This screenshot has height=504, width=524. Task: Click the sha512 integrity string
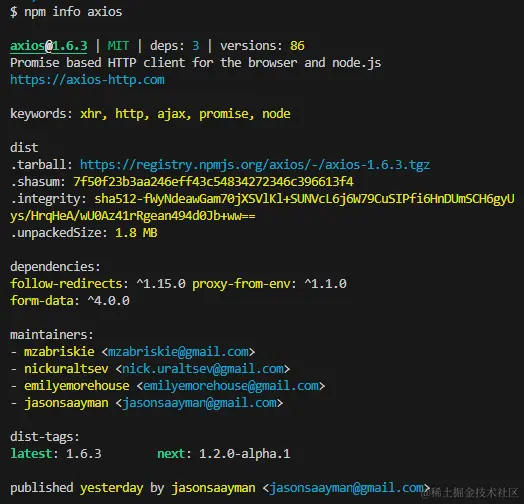click(x=262, y=207)
